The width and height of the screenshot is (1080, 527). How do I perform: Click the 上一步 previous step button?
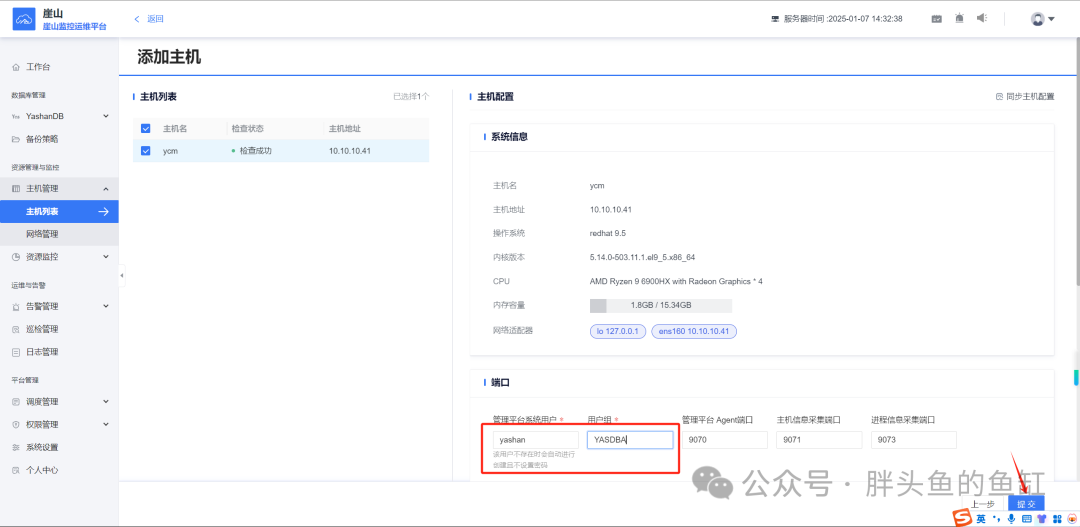click(x=983, y=504)
